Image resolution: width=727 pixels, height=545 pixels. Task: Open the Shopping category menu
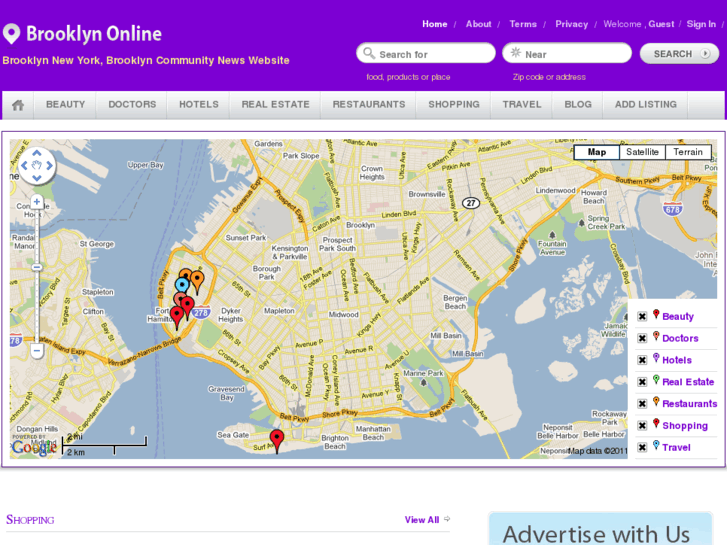click(x=454, y=105)
